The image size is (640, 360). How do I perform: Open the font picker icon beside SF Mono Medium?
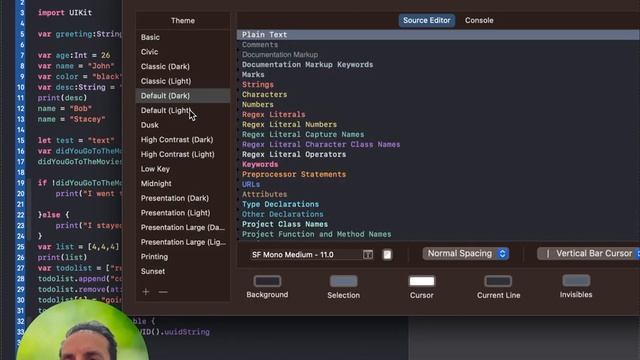pyautogui.click(x=368, y=255)
